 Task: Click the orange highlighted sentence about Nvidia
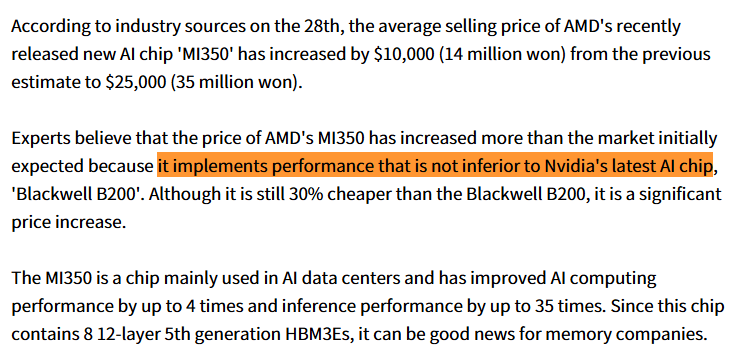[435, 166]
